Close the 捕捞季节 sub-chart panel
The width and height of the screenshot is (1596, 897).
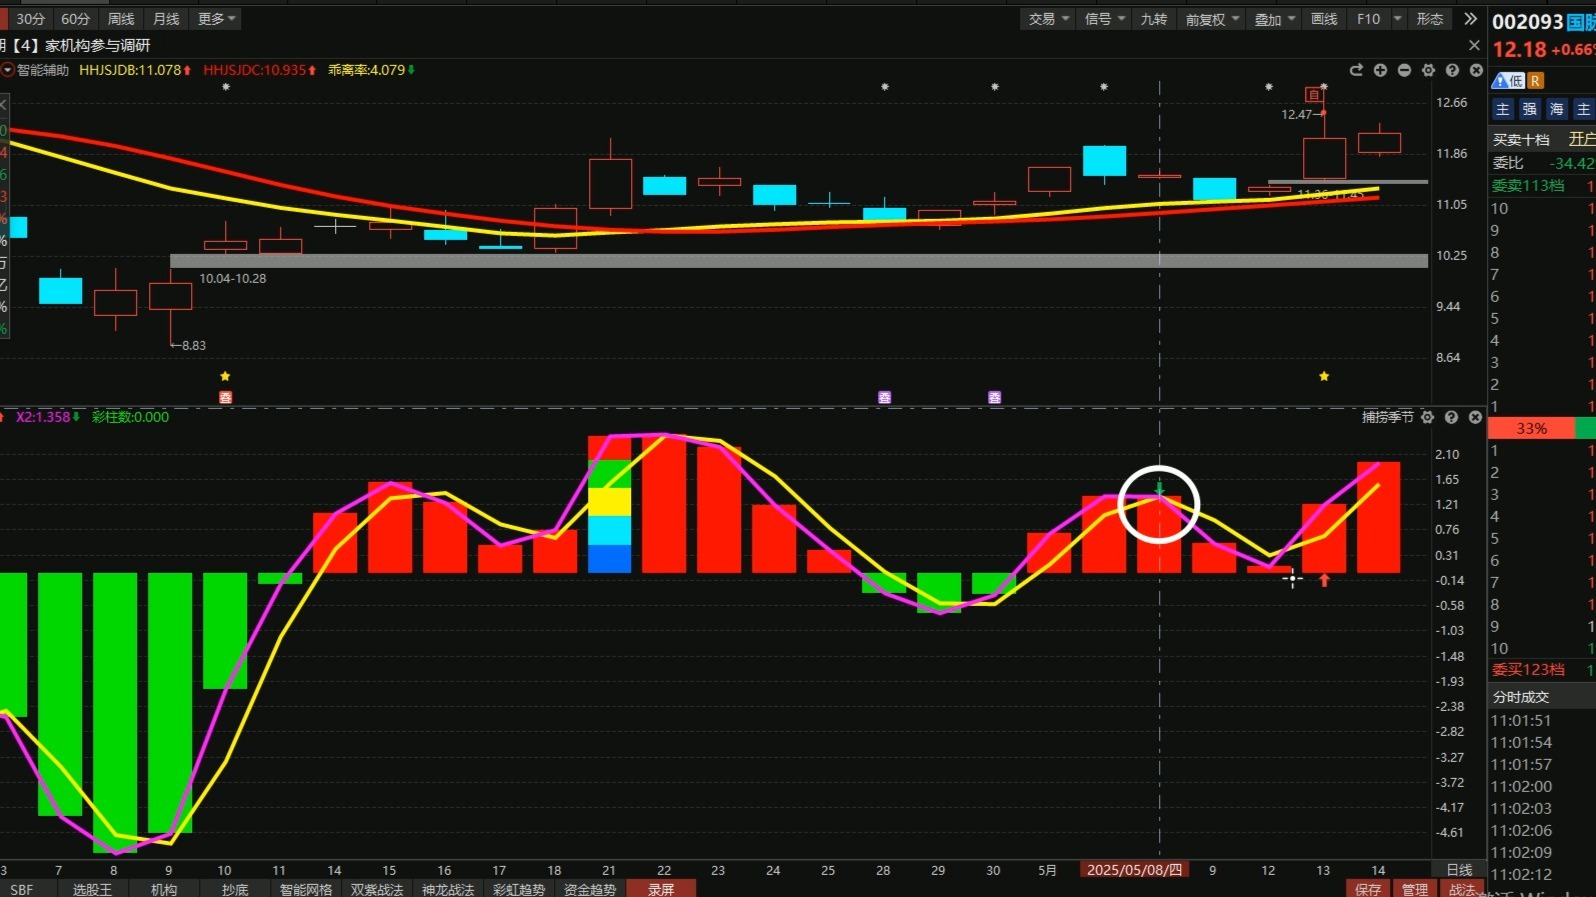[x=1475, y=417]
